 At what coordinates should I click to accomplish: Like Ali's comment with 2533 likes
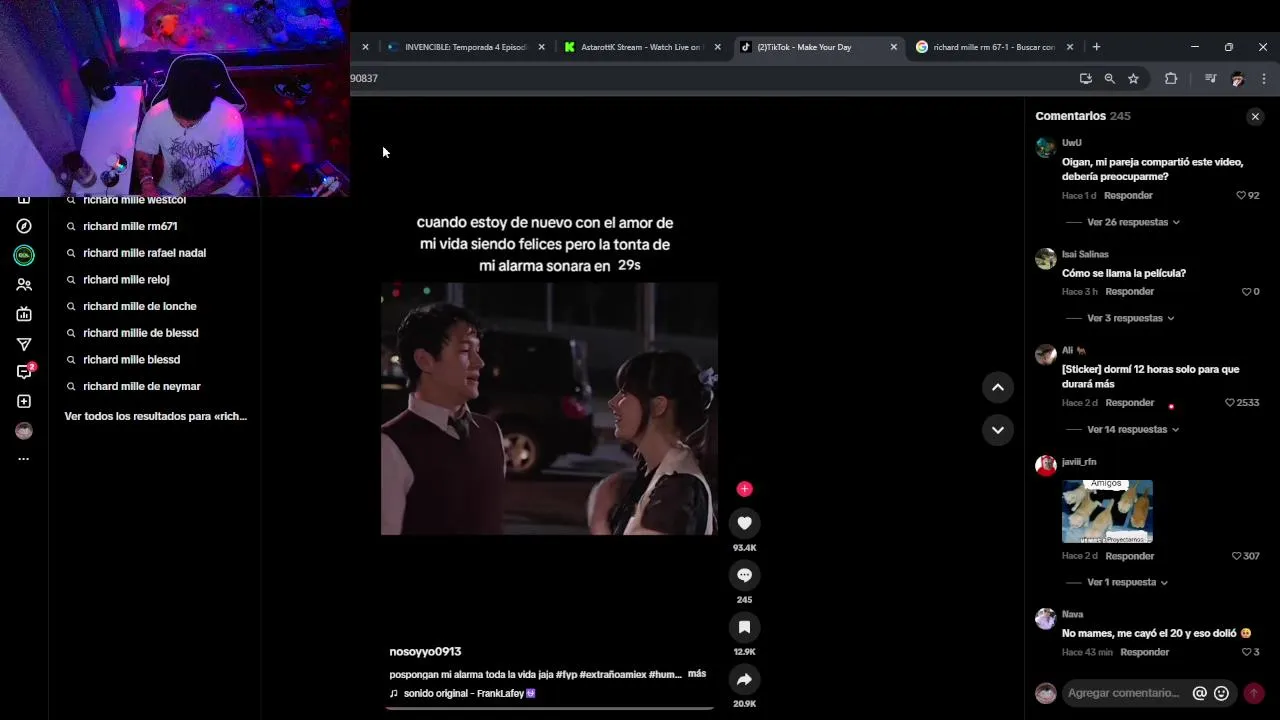1230,403
